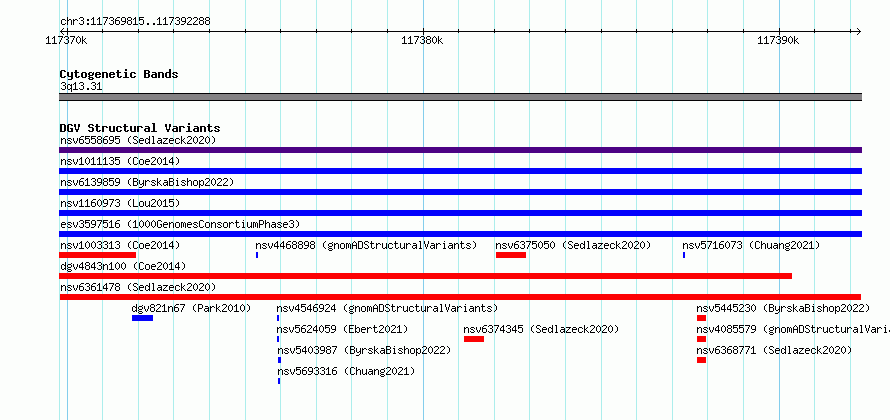Click the nsv6558695 (Sedlazeck2020) variant label

tap(138, 140)
